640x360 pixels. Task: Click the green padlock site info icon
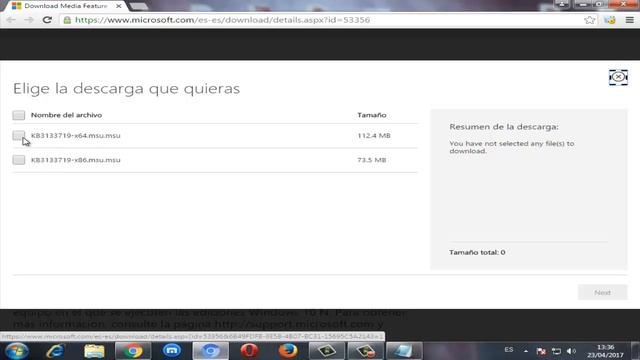click(x=67, y=20)
